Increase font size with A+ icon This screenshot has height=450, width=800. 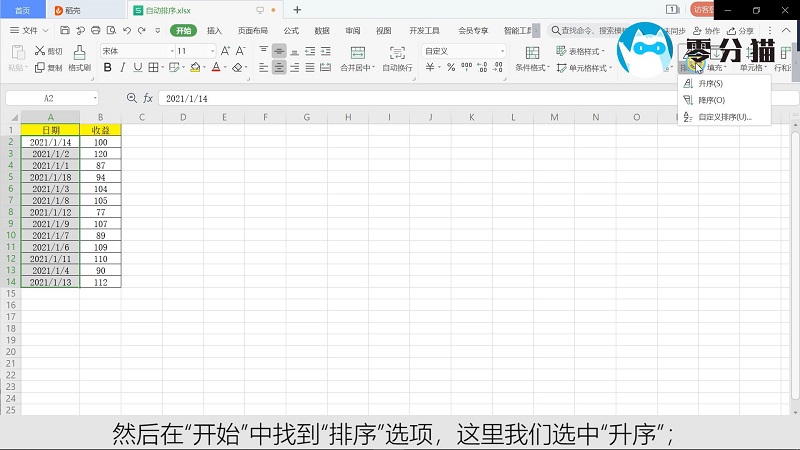(225, 51)
